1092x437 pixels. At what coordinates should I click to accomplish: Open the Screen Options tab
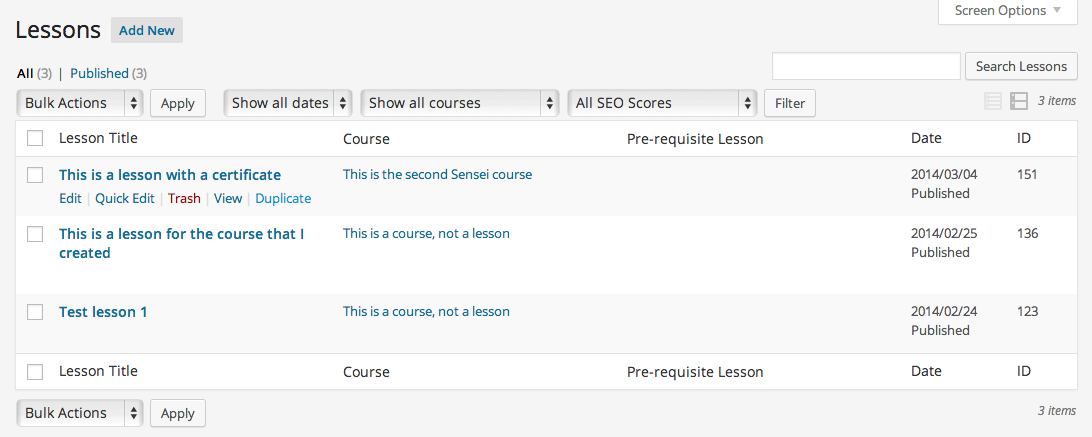[x=1007, y=11]
